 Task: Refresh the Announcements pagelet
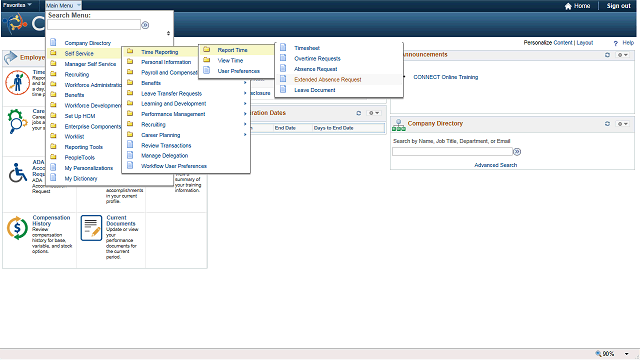607,55
